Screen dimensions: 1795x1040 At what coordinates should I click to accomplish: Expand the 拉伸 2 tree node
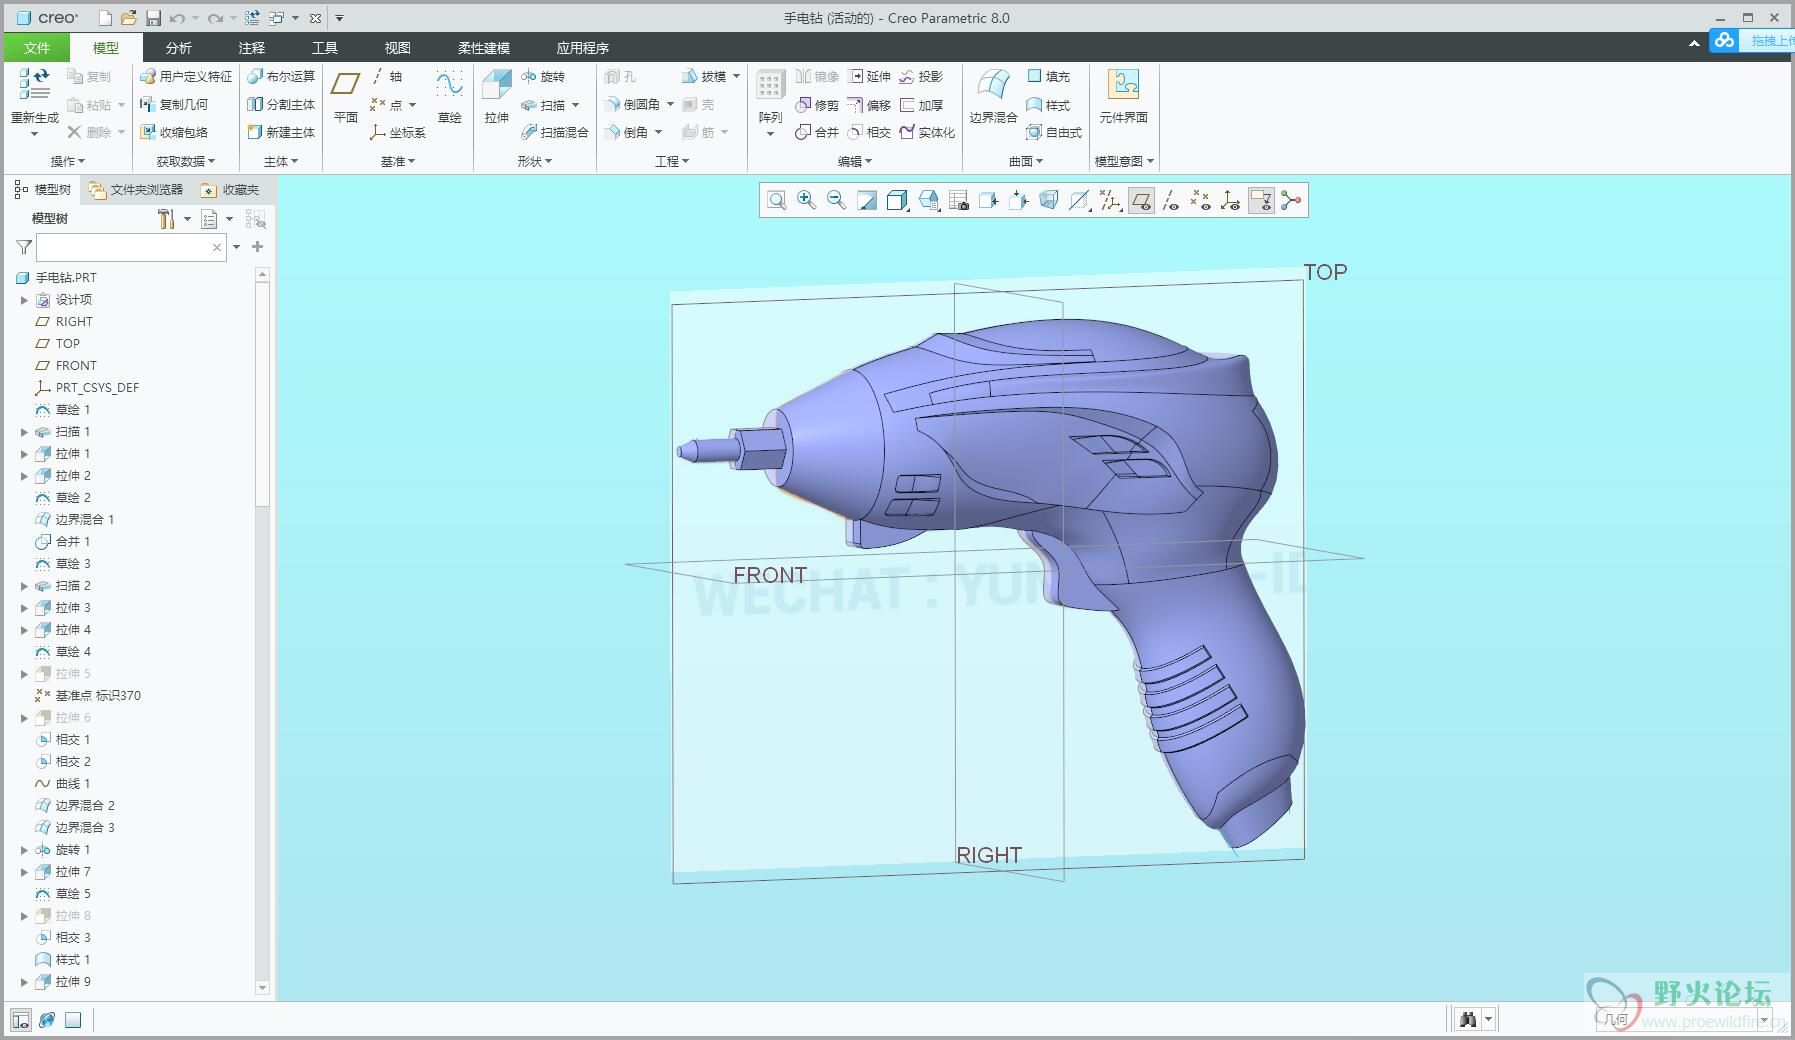tap(24, 476)
